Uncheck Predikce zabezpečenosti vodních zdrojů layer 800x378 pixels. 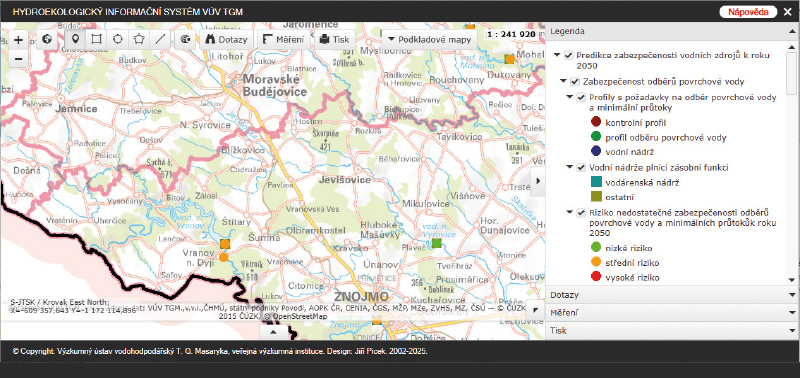click(x=568, y=55)
